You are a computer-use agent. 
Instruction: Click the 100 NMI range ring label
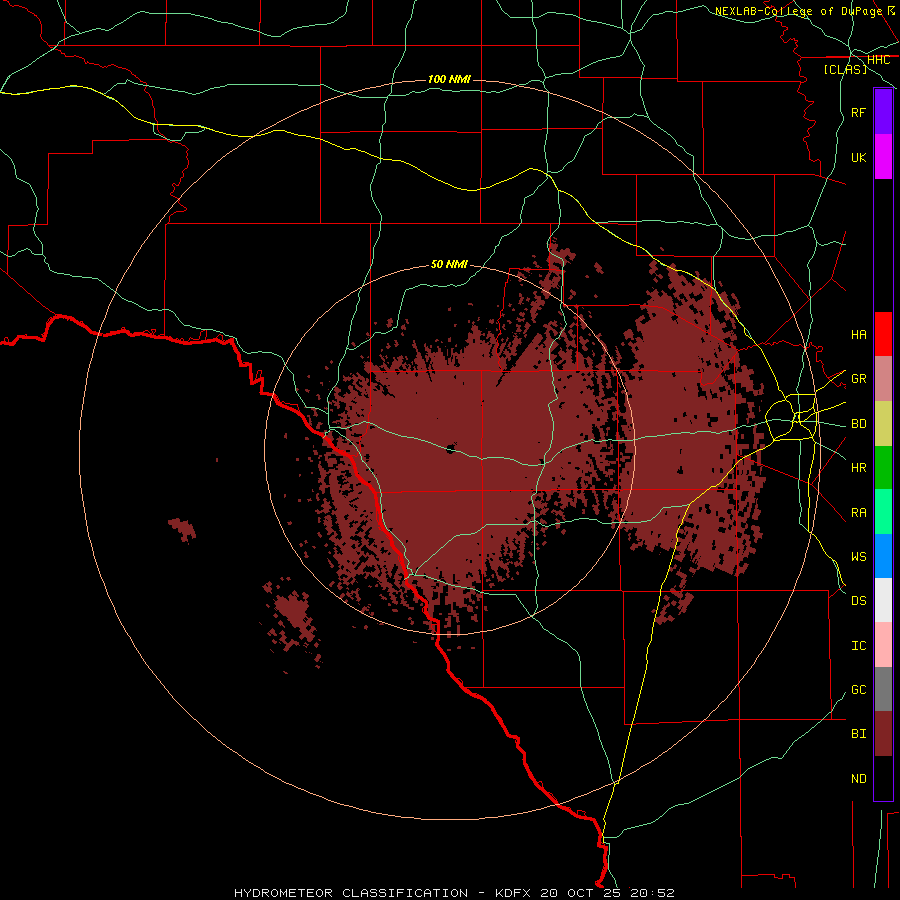[449, 79]
